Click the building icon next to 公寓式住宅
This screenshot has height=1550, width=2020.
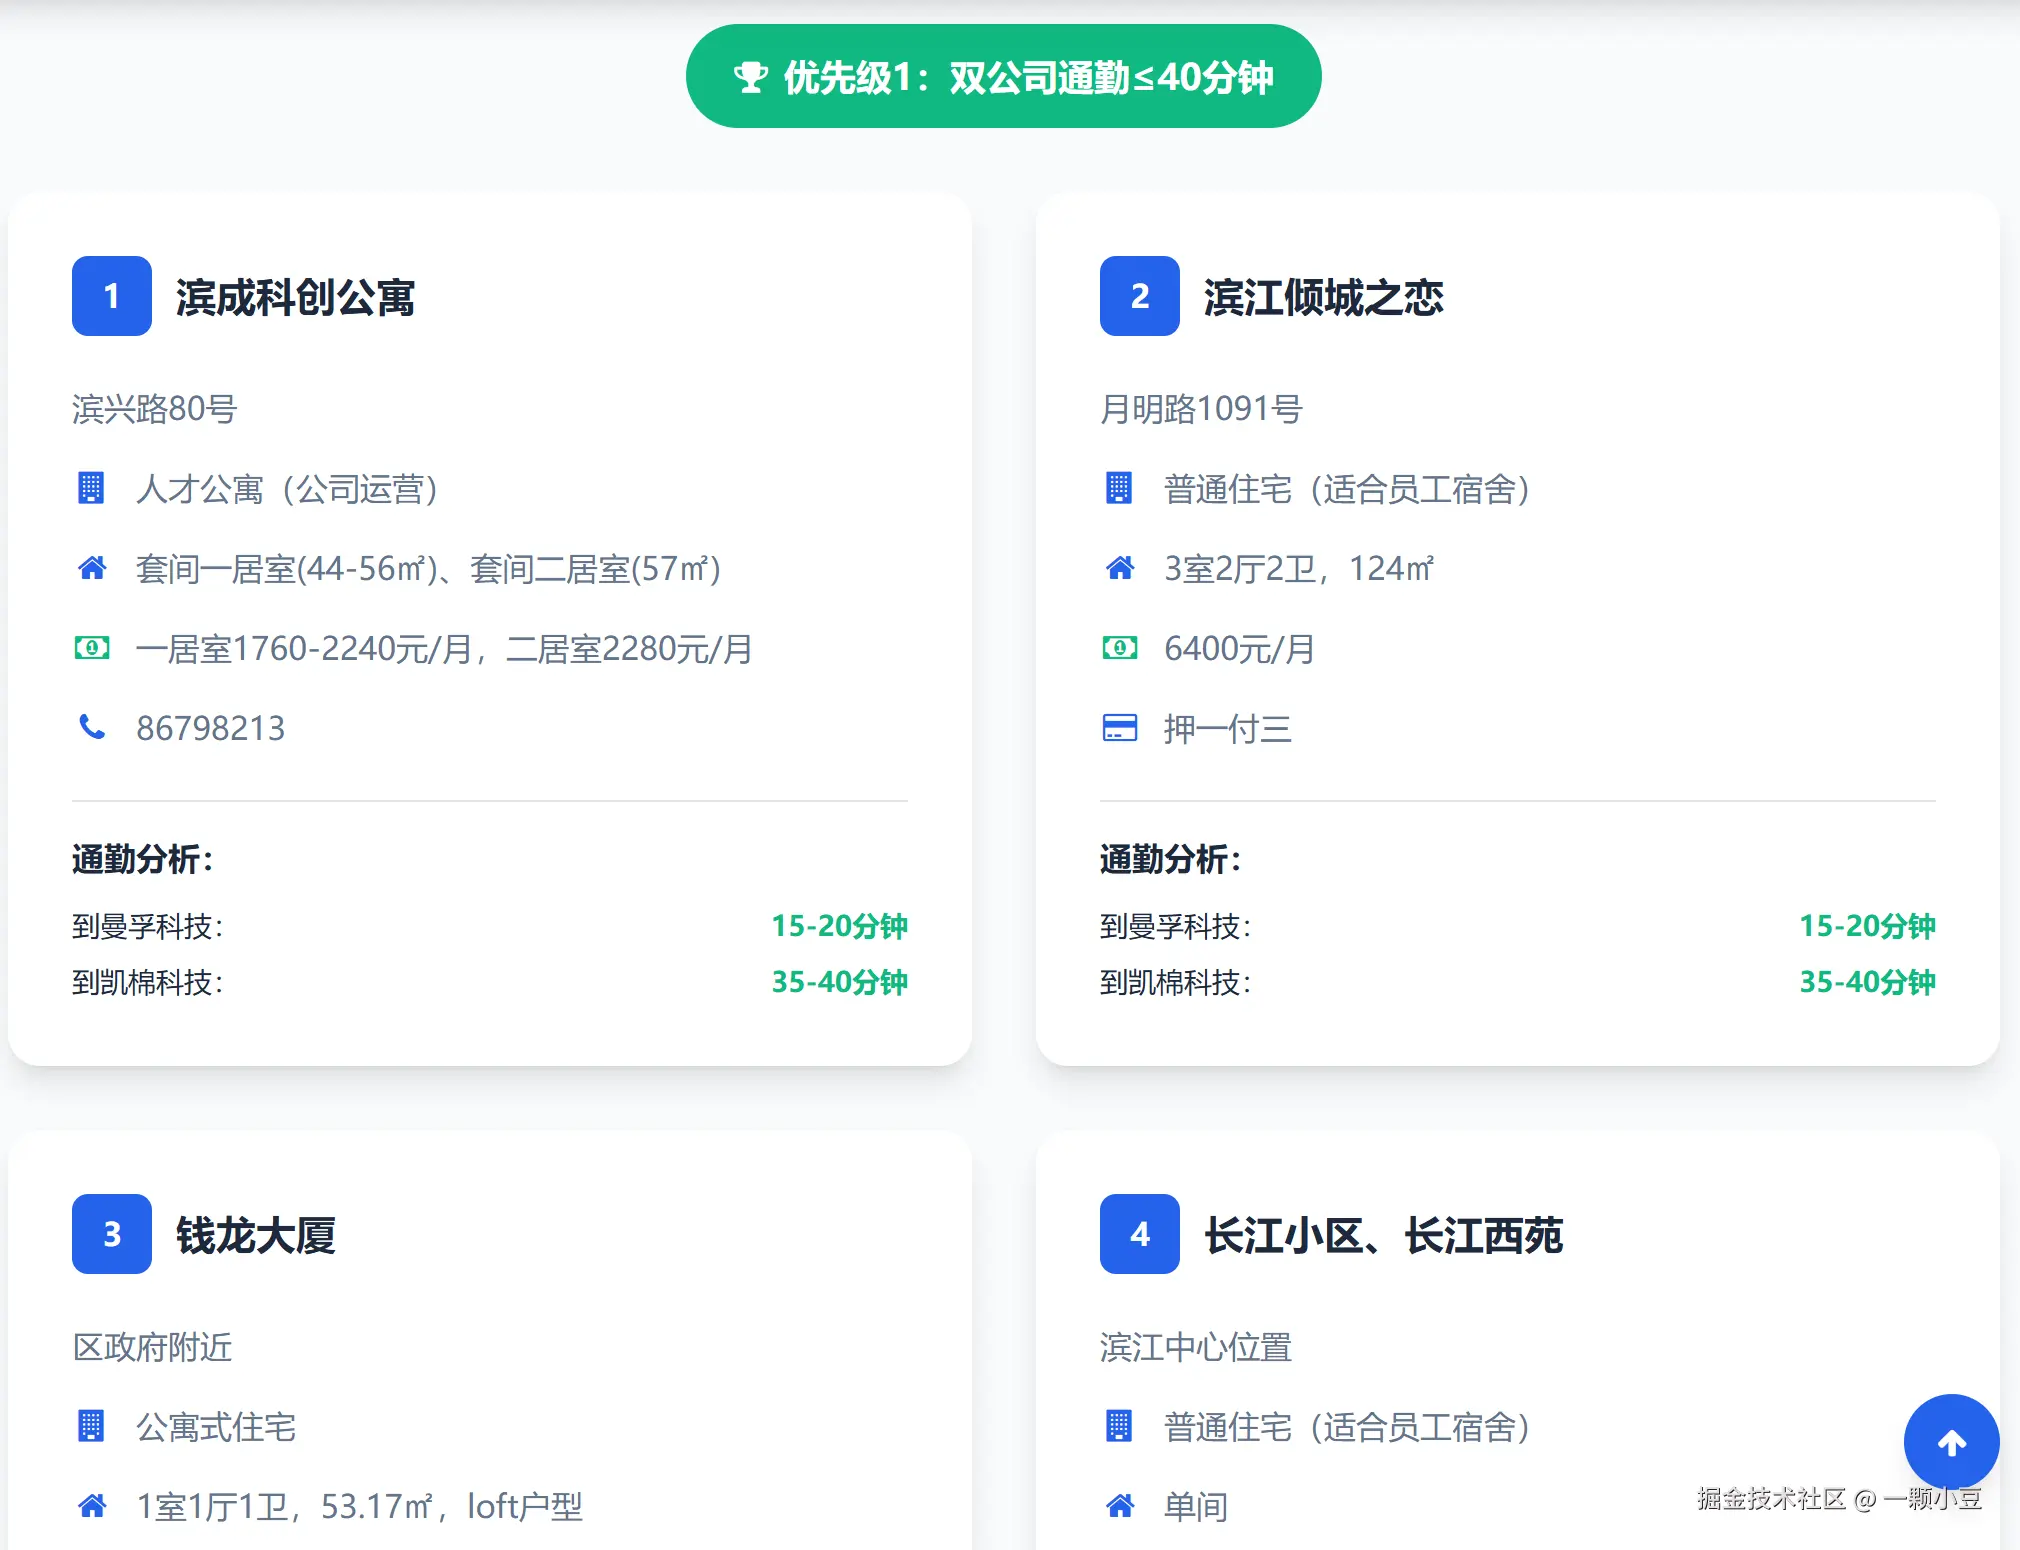point(91,1426)
